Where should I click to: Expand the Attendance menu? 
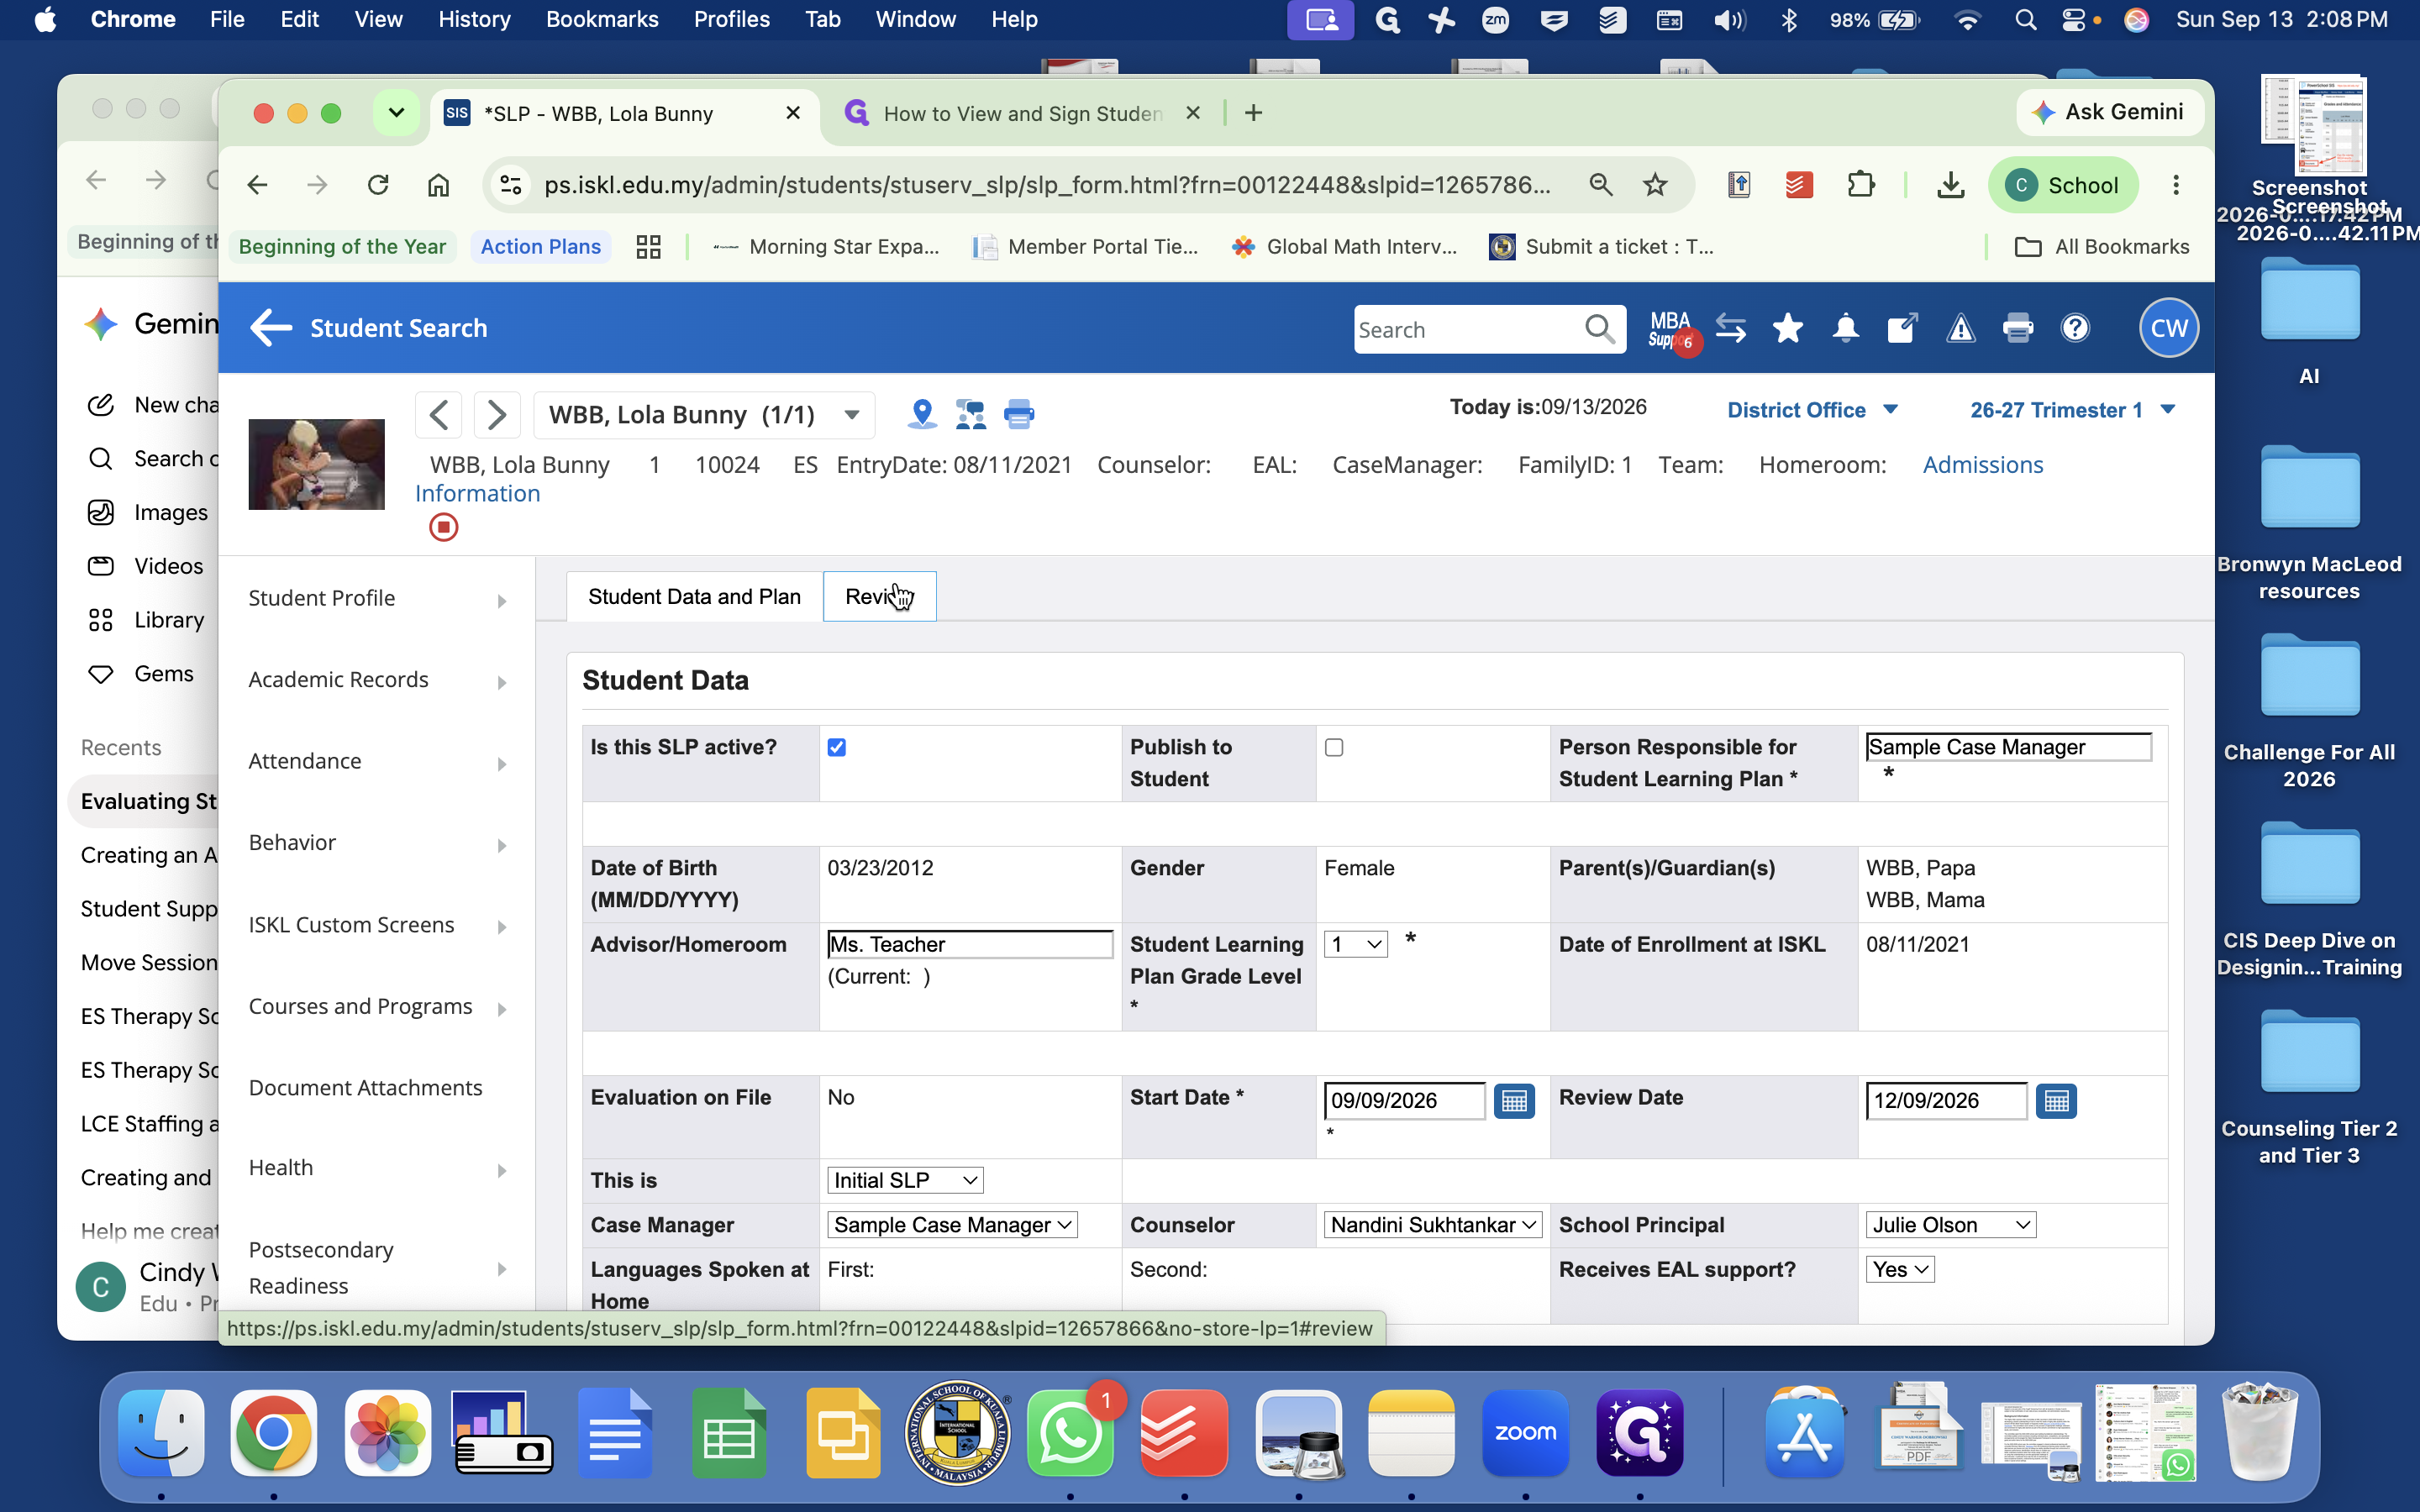coord(378,761)
